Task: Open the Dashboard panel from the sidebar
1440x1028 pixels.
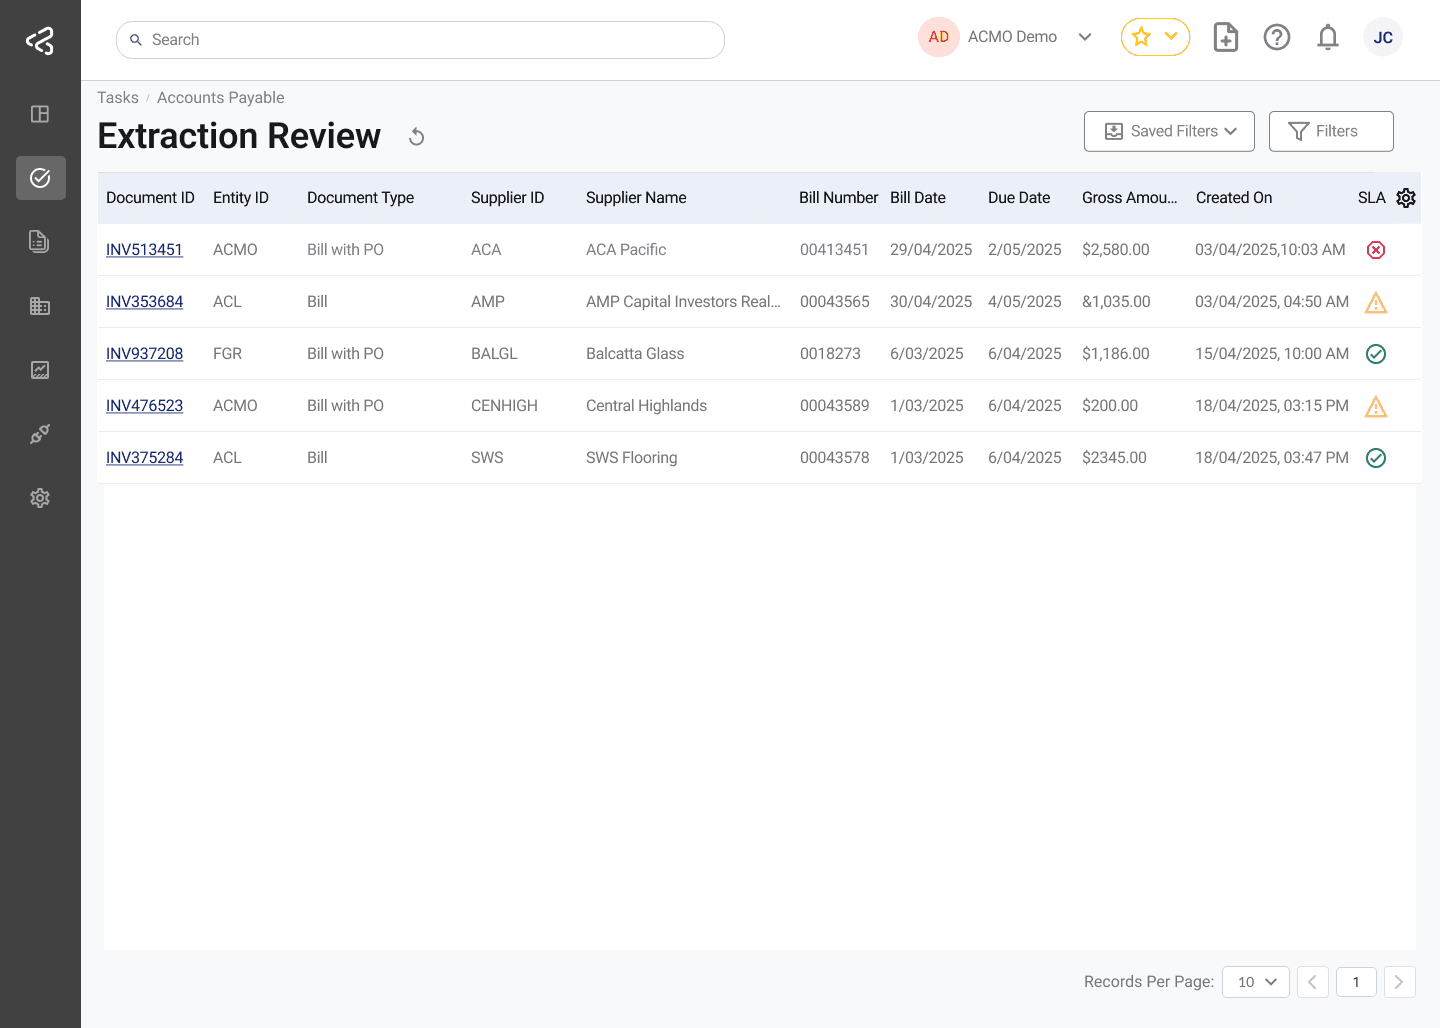Action: point(40,114)
